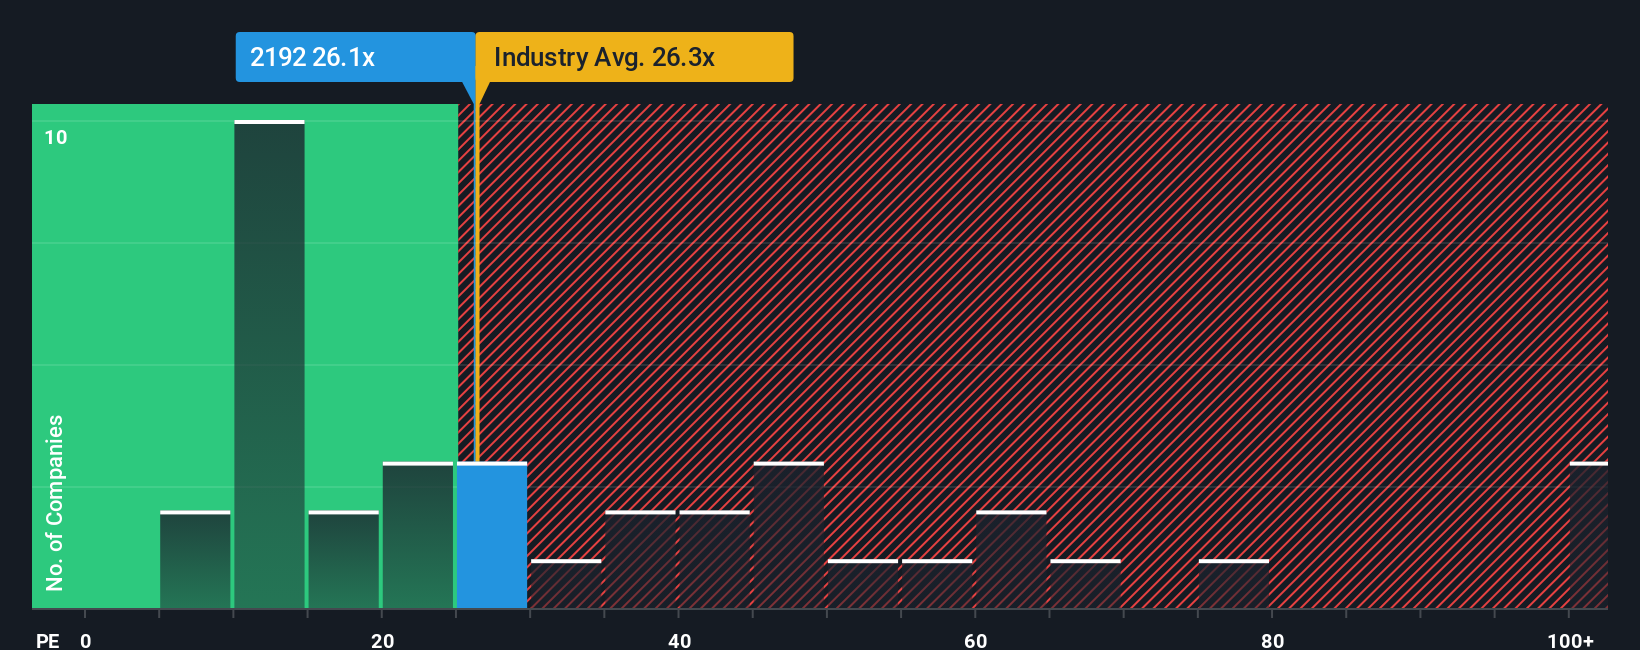Click the No. of Companies axis title

tap(55, 502)
